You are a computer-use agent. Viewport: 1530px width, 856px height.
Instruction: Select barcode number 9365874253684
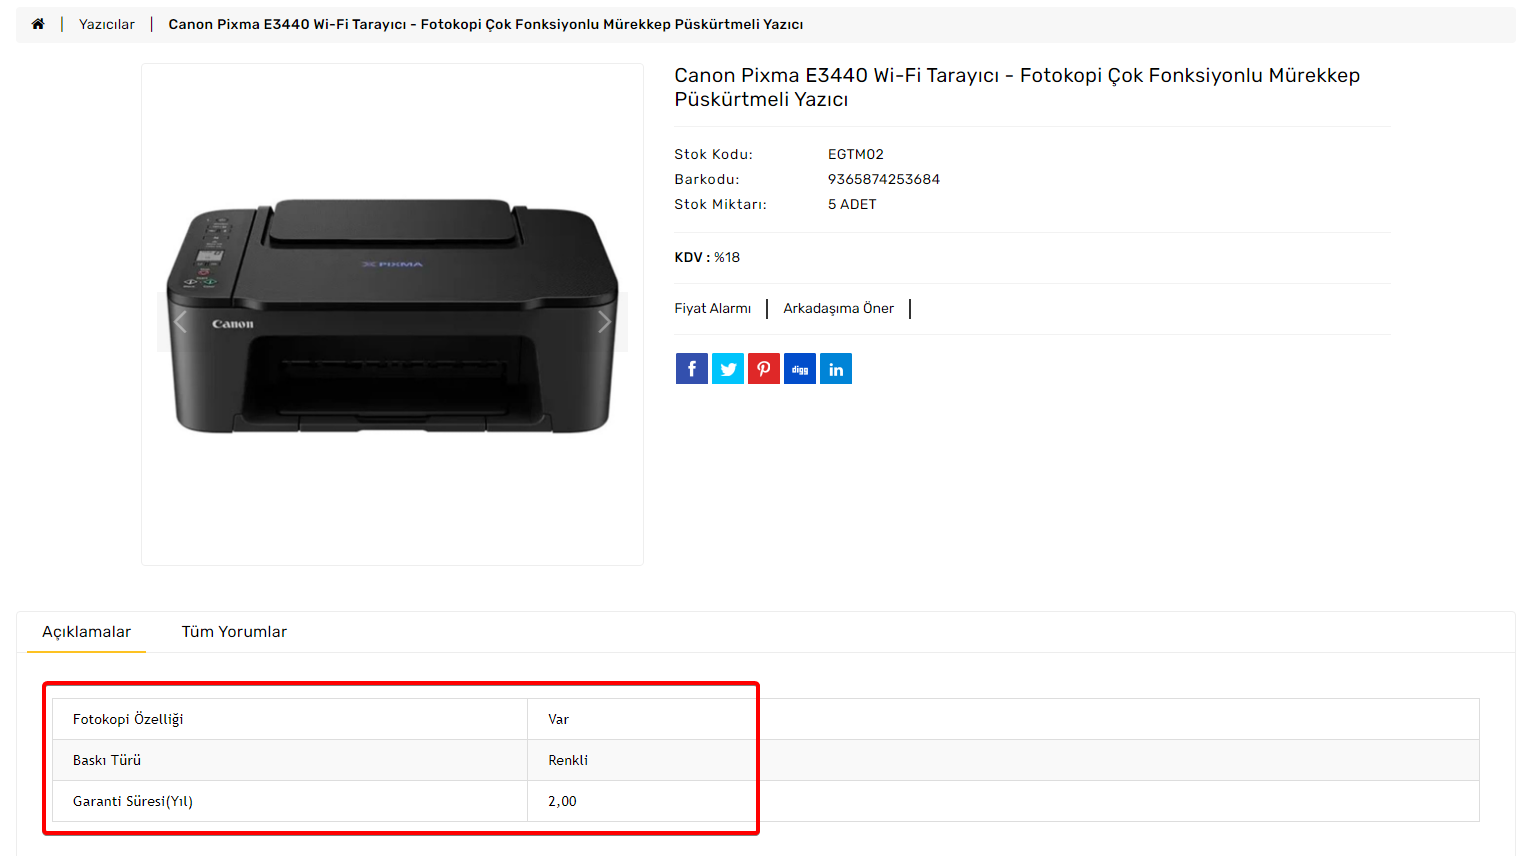(884, 179)
